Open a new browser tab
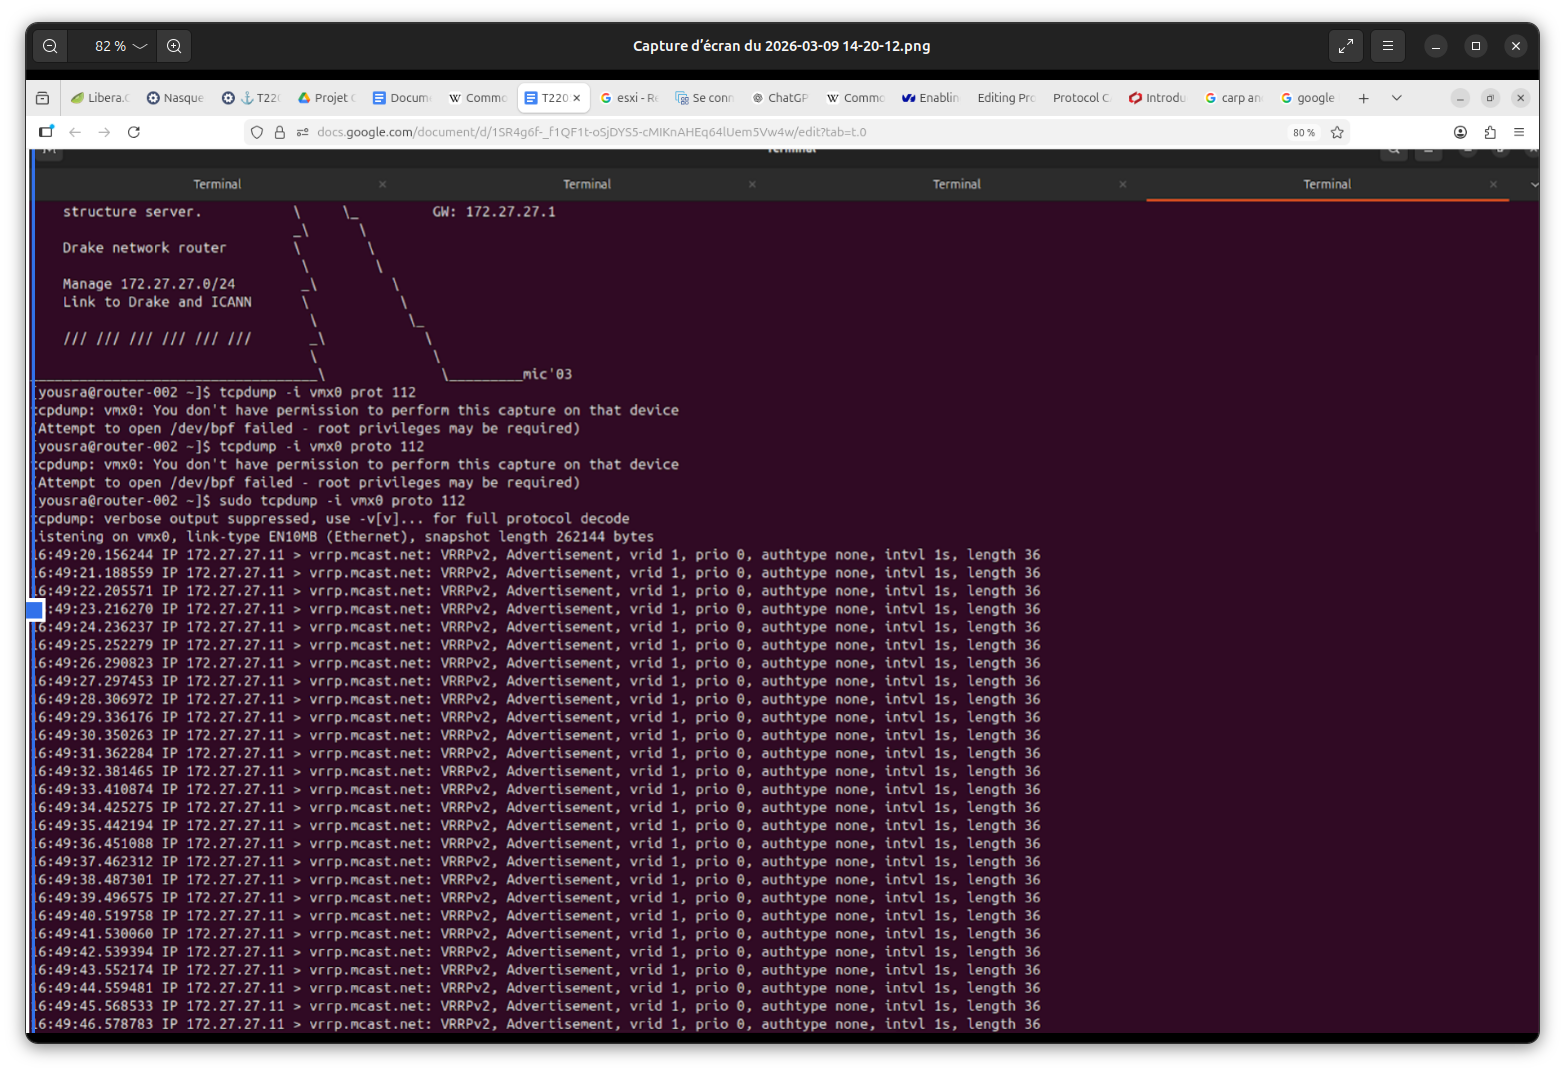 pos(1363,98)
